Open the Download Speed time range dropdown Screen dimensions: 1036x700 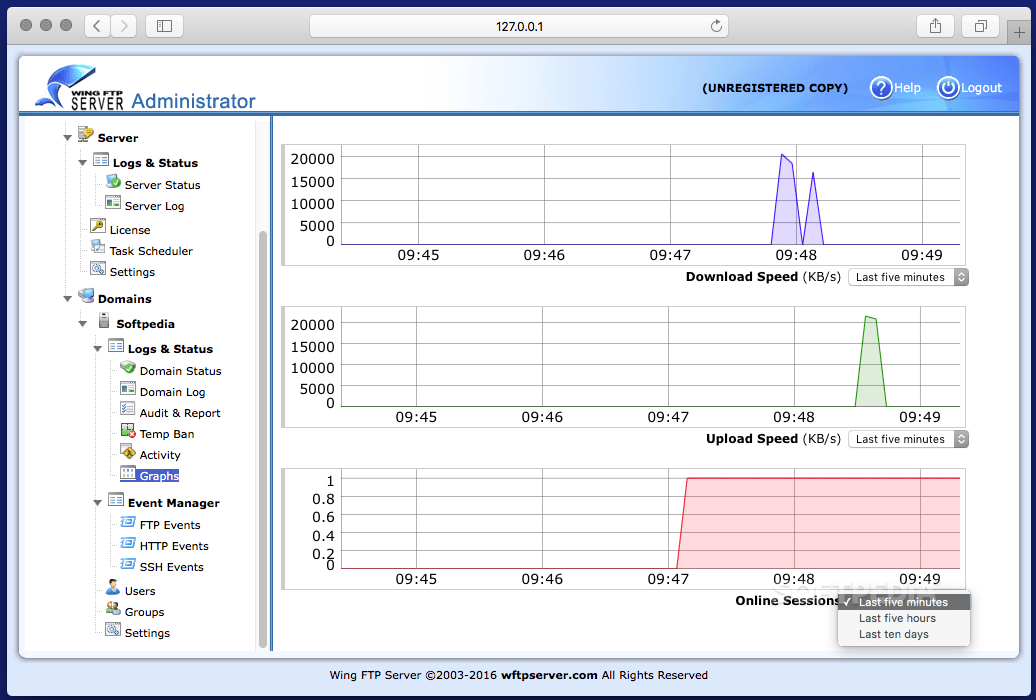(907, 277)
